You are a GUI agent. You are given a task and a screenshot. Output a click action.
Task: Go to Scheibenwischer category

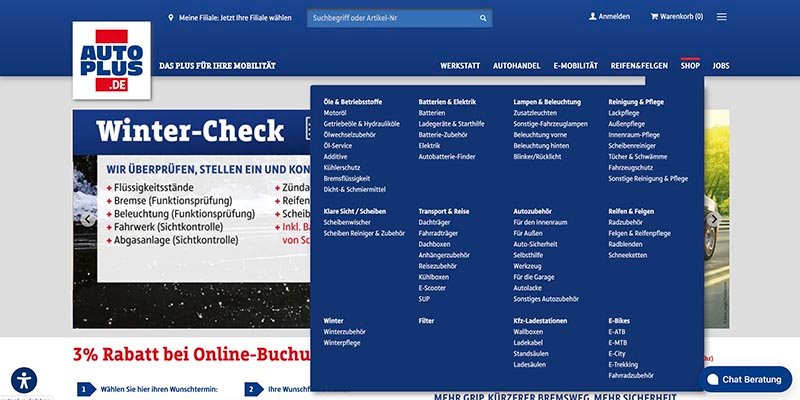pos(347,222)
